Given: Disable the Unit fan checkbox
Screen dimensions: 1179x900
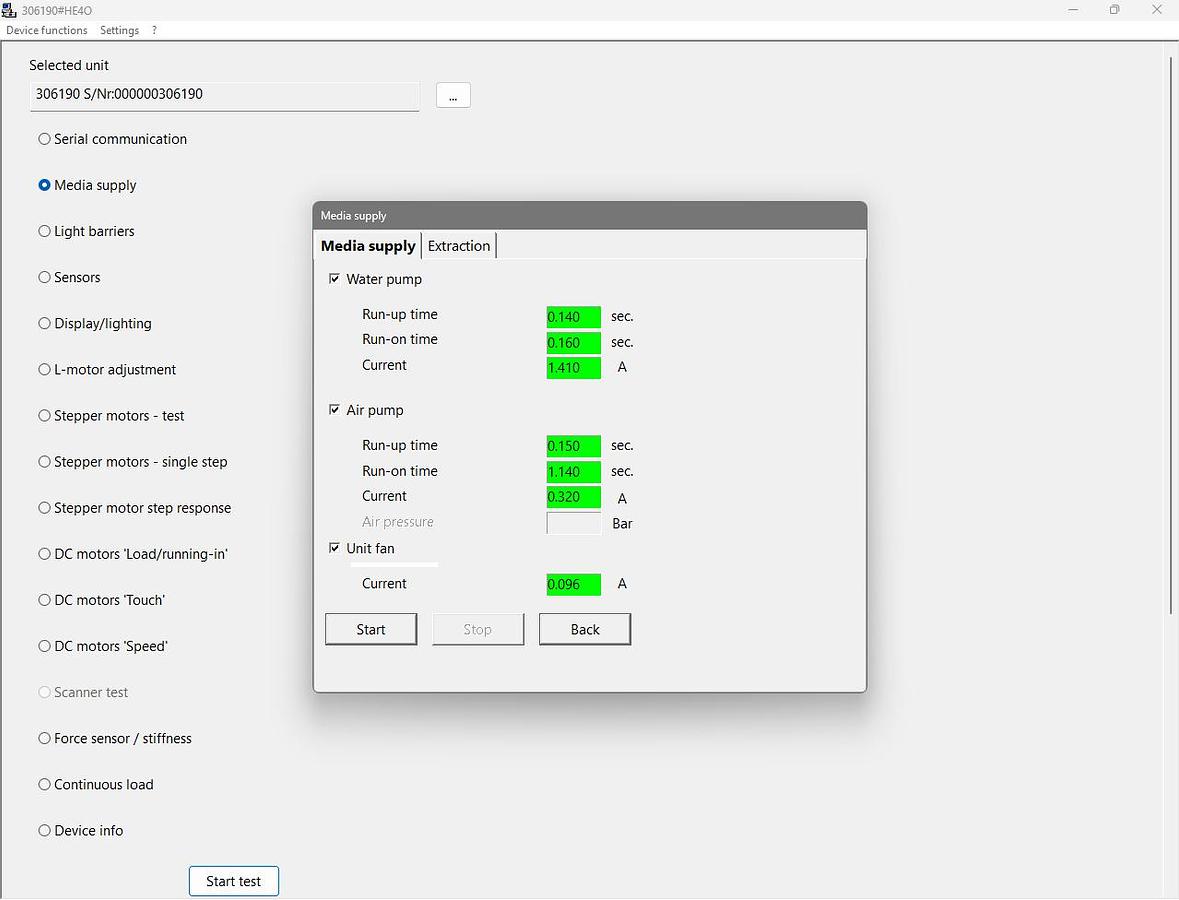Looking at the screenshot, I should coord(334,548).
